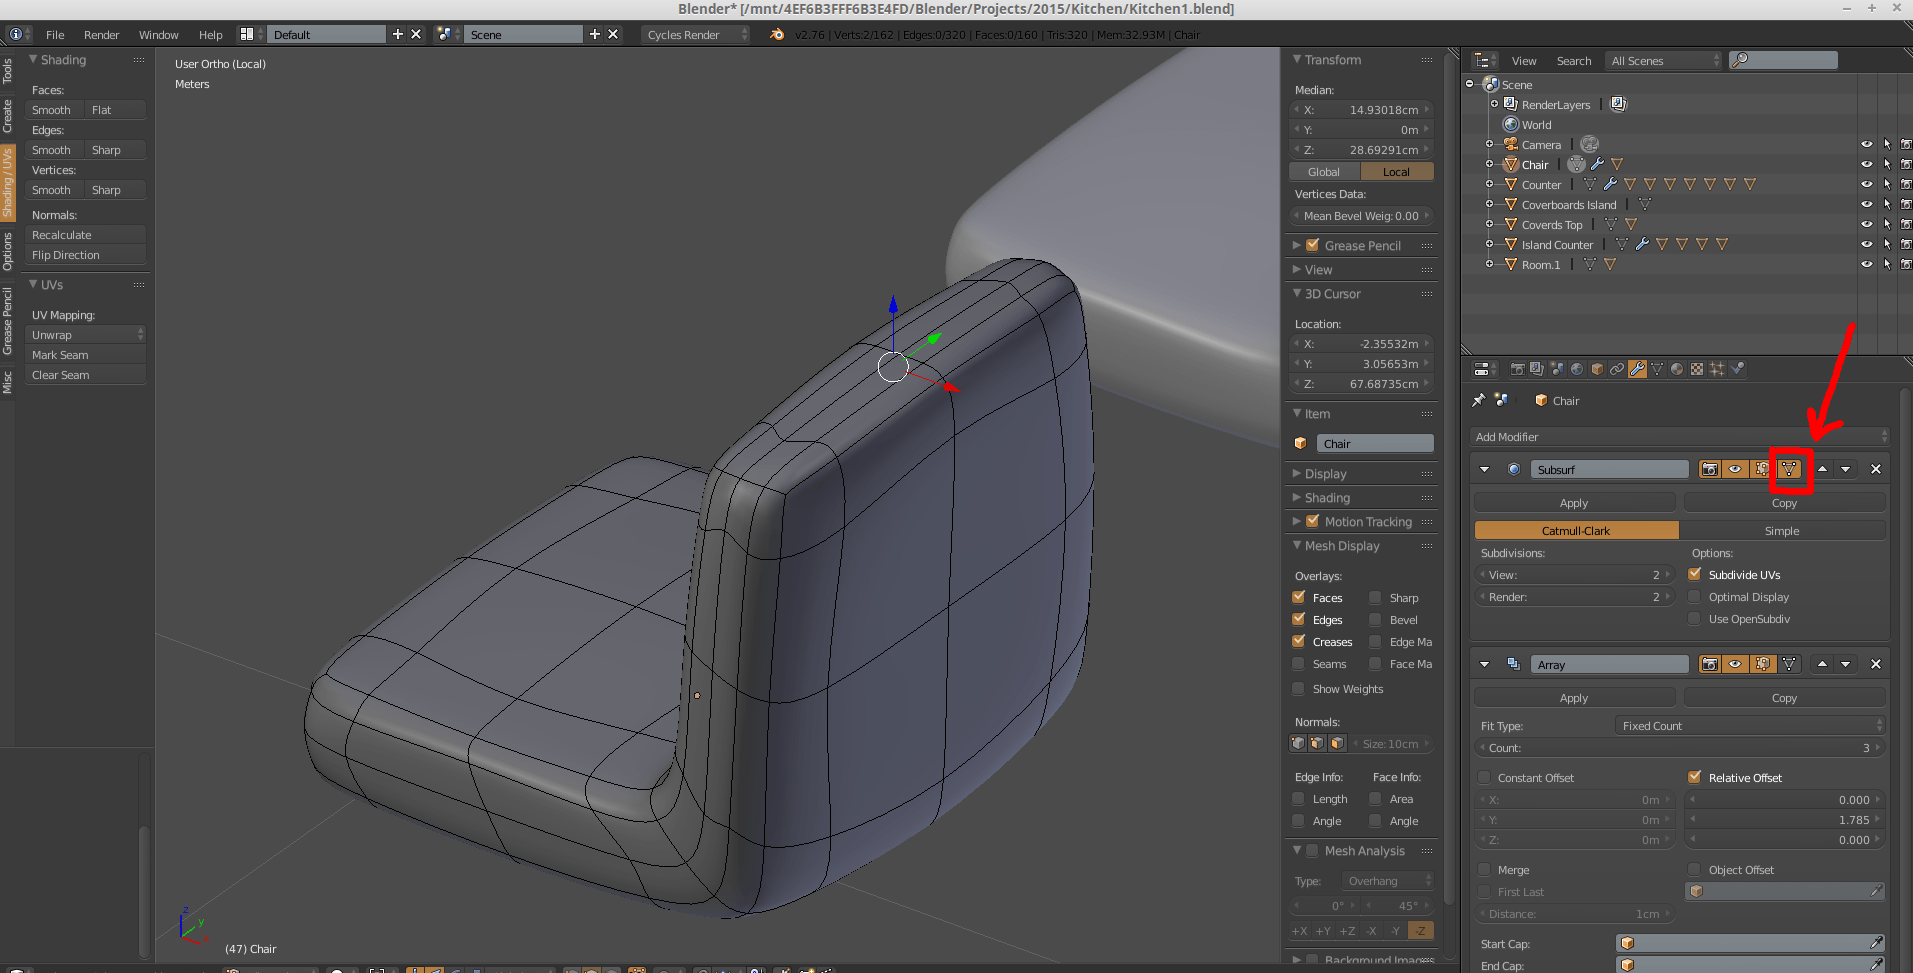Screen dimensions: 1913x973
Task: Collapse the Subsurf modifier panel
Action: click(1484, 468)
